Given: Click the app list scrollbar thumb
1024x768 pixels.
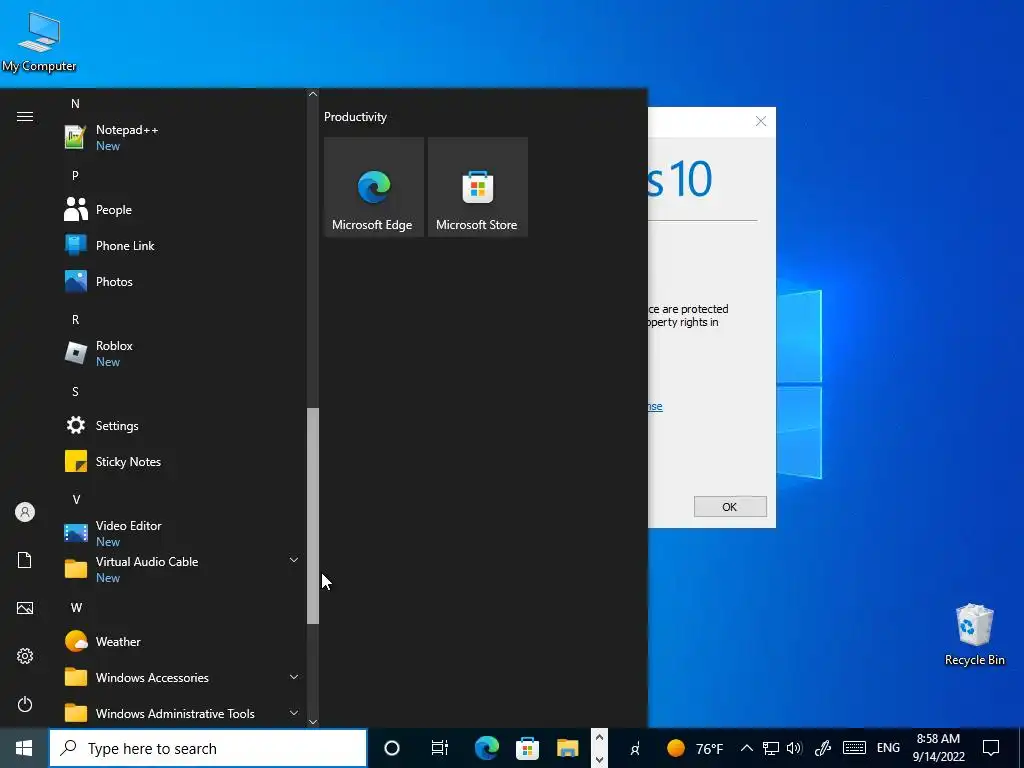Looking at the screenshot, I should [x=313, y=516].
